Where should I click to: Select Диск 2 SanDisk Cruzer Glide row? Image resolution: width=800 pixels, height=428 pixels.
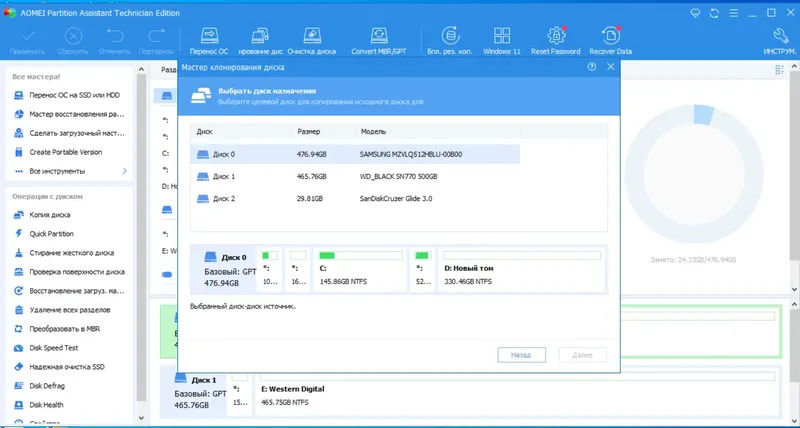coord(355,198)
